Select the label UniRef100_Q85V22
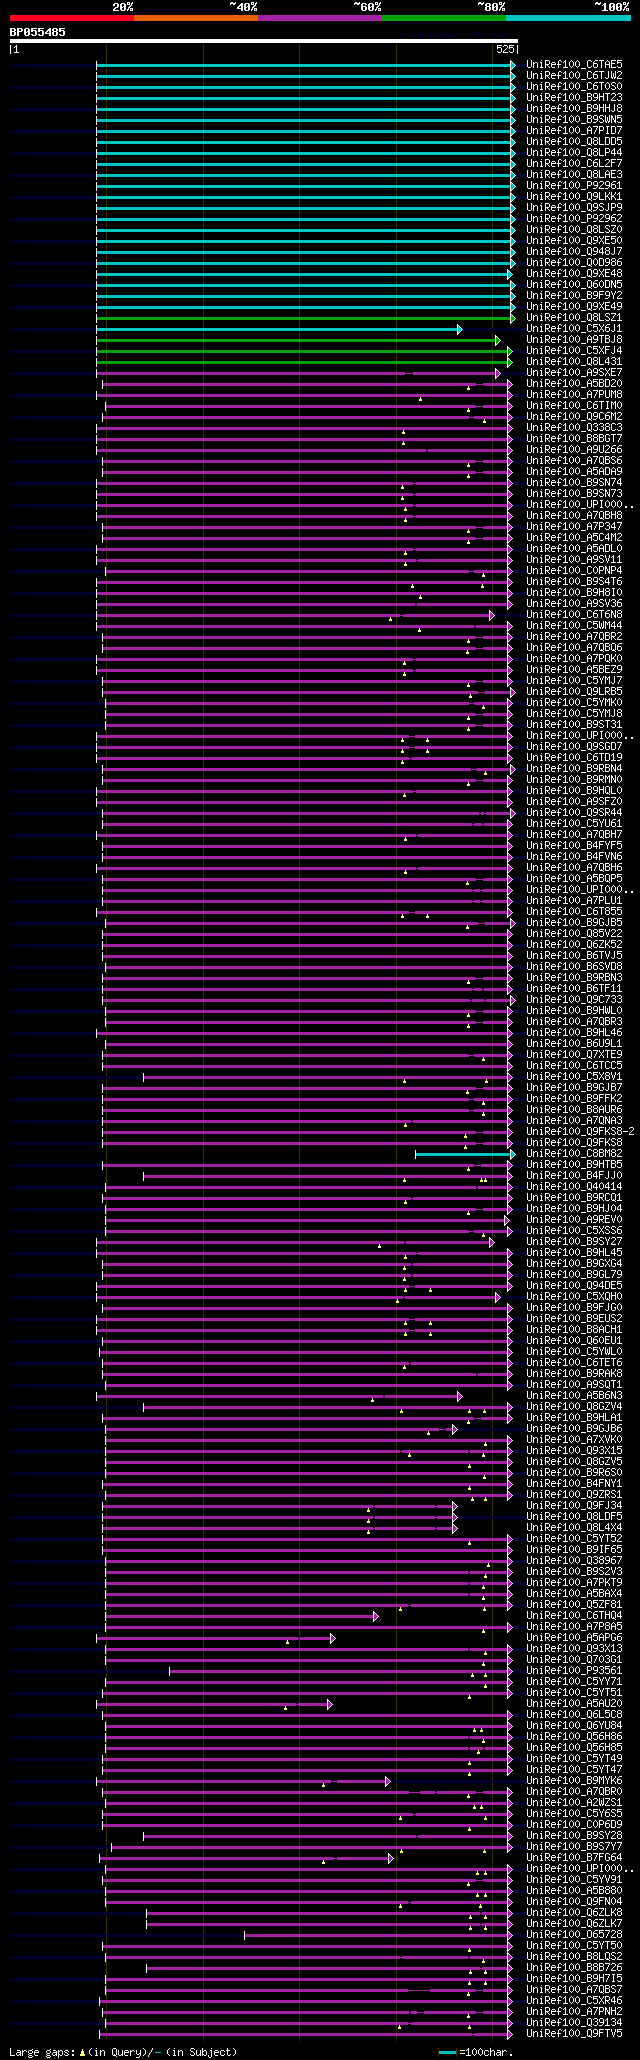640x2060 pixels. 574,933
